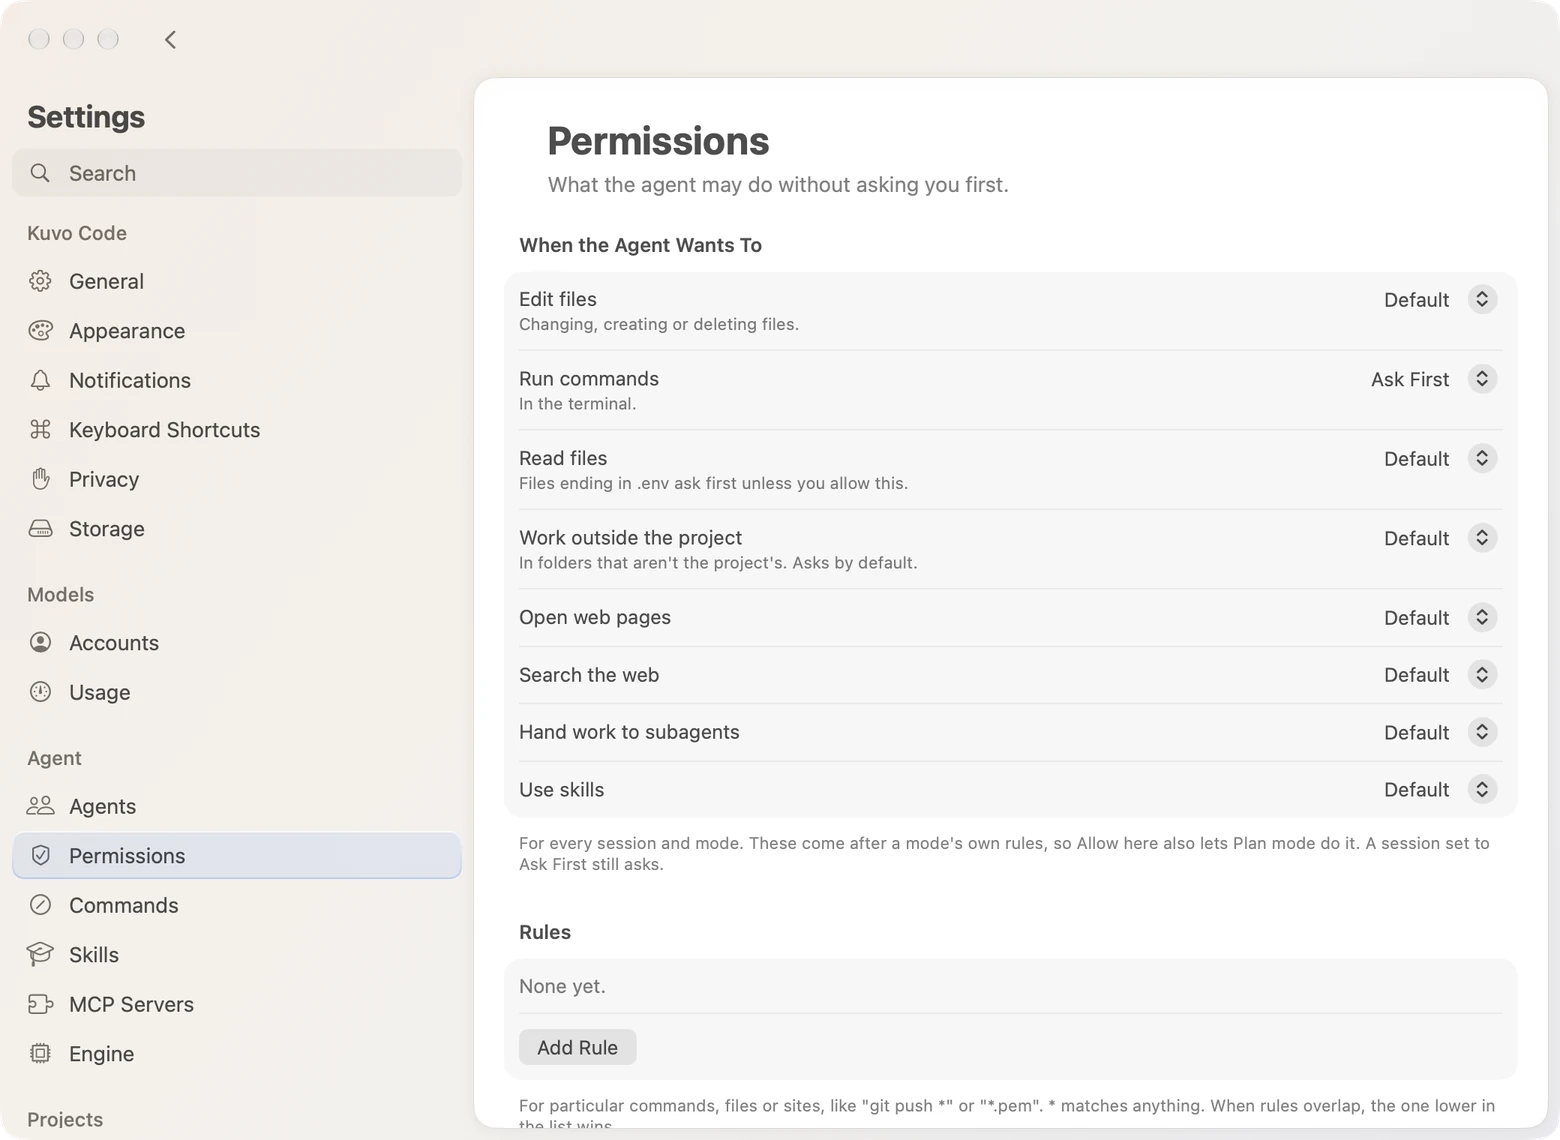Open Keyboard Shortcuts settings

[237, 430]
